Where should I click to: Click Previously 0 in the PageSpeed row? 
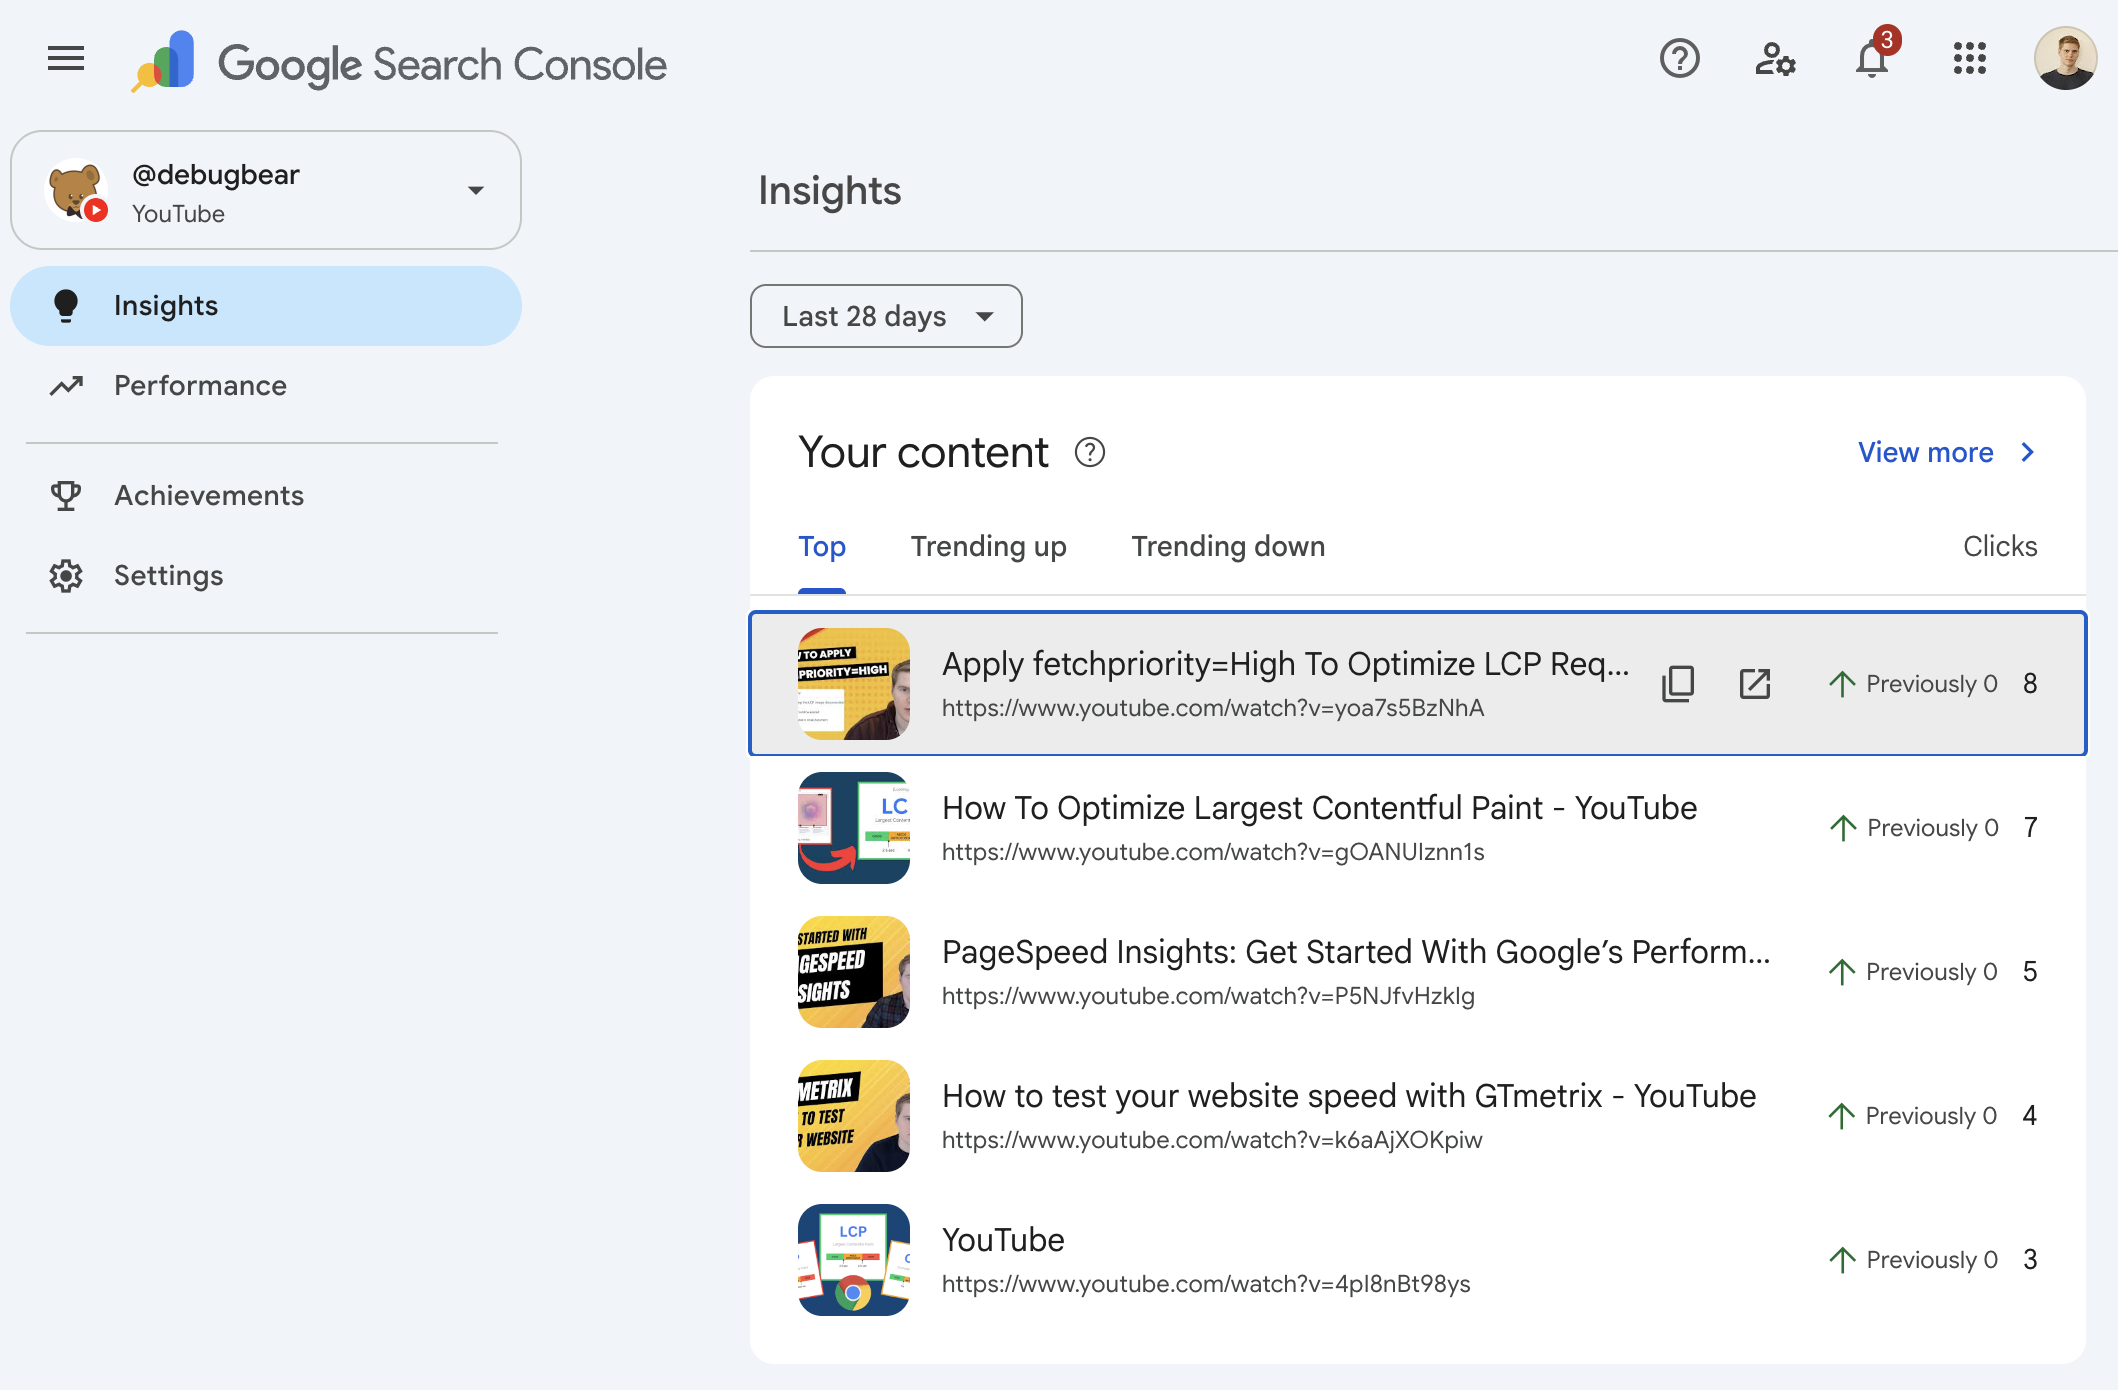point(1931,972)
